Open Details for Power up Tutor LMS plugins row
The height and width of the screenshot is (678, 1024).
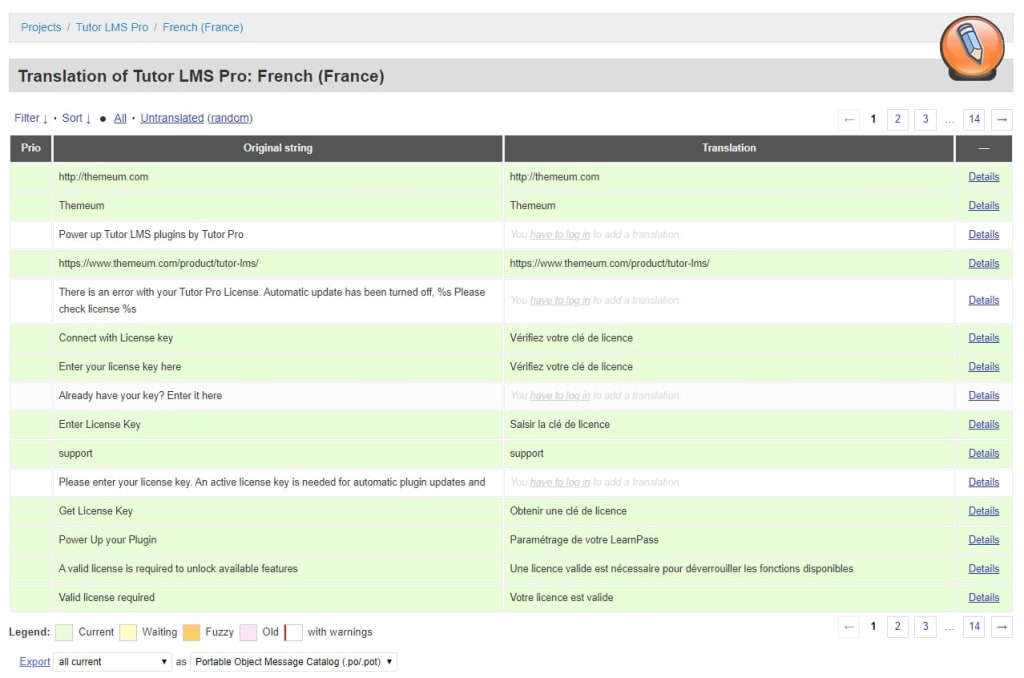click(984, 234)
